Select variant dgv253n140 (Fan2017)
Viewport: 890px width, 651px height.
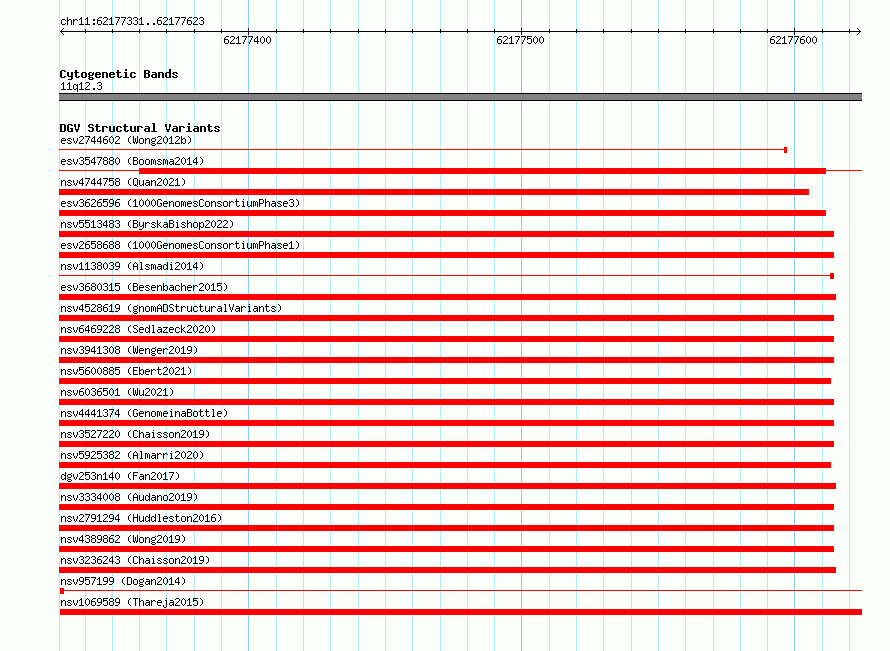click(120, 476)
